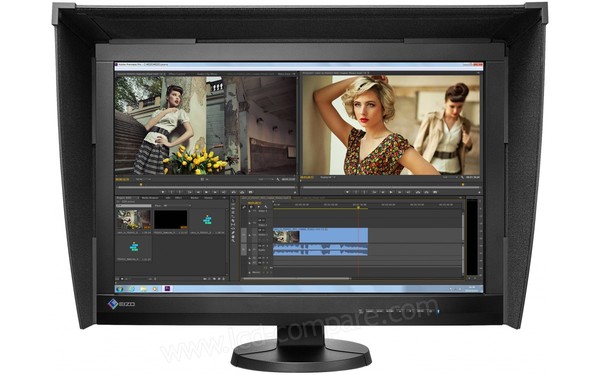Play video in Program monitor
Viewport: 600px width, 375px height.
[x=391, y=192]
